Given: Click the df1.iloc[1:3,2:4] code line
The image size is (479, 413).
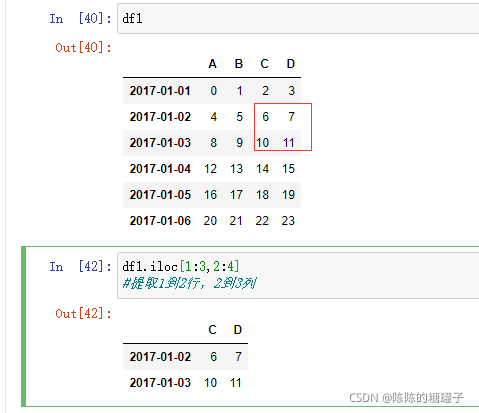Looking at the screenshot, I should click(181, 267).
